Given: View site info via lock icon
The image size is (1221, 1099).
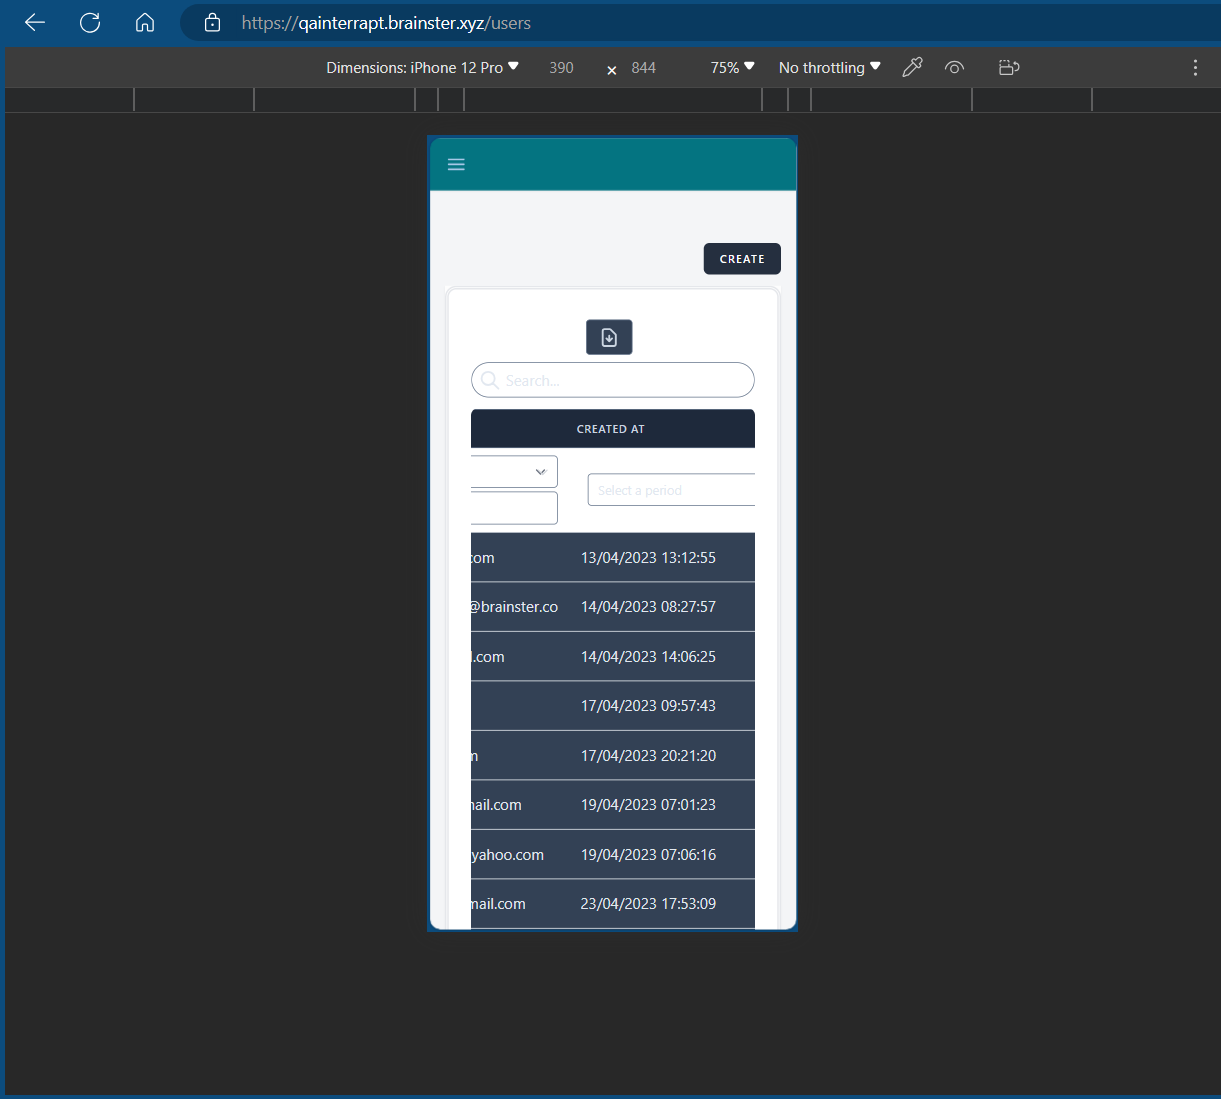Looking at the screenshot, I should 212,23.
